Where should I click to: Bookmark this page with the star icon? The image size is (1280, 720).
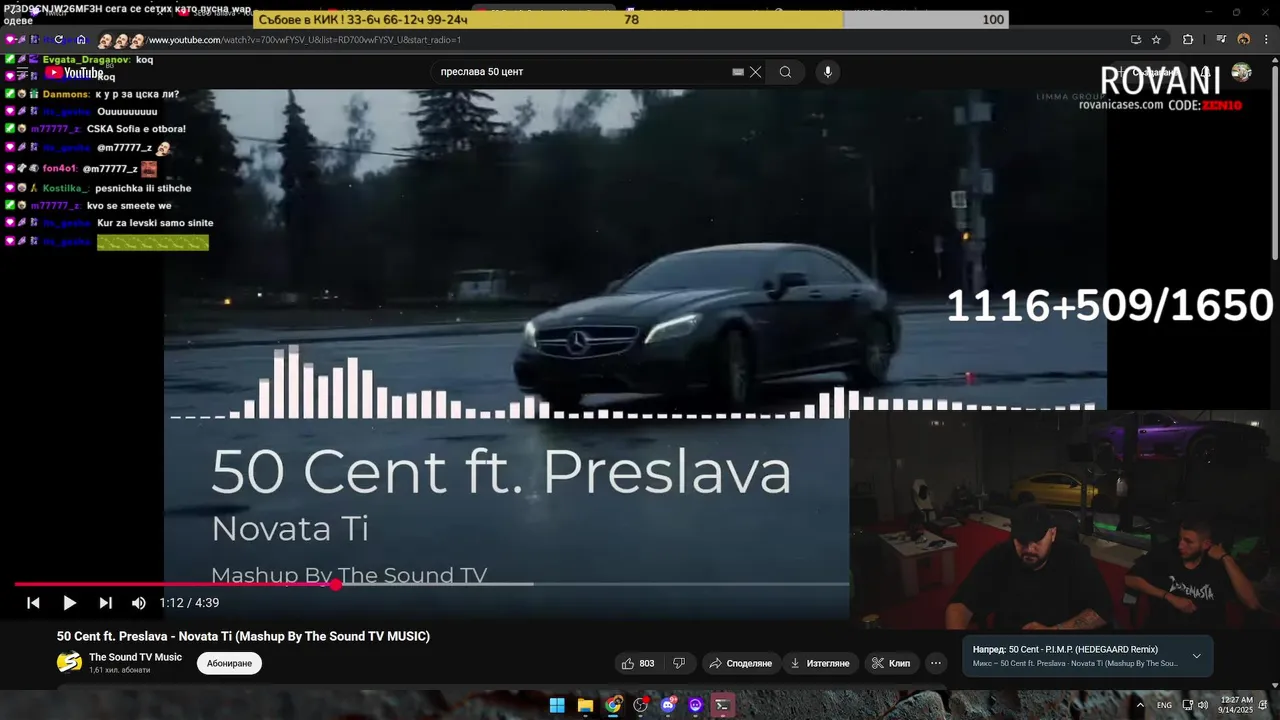1157,40
